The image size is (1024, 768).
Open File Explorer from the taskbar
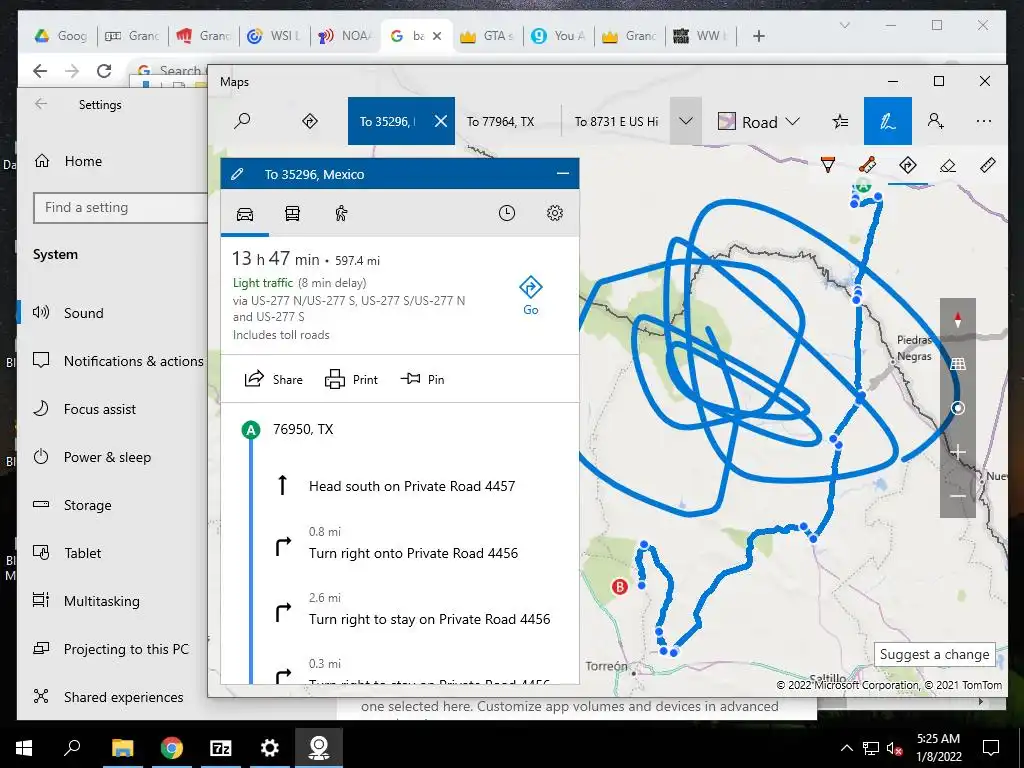[x=122, y=748]
